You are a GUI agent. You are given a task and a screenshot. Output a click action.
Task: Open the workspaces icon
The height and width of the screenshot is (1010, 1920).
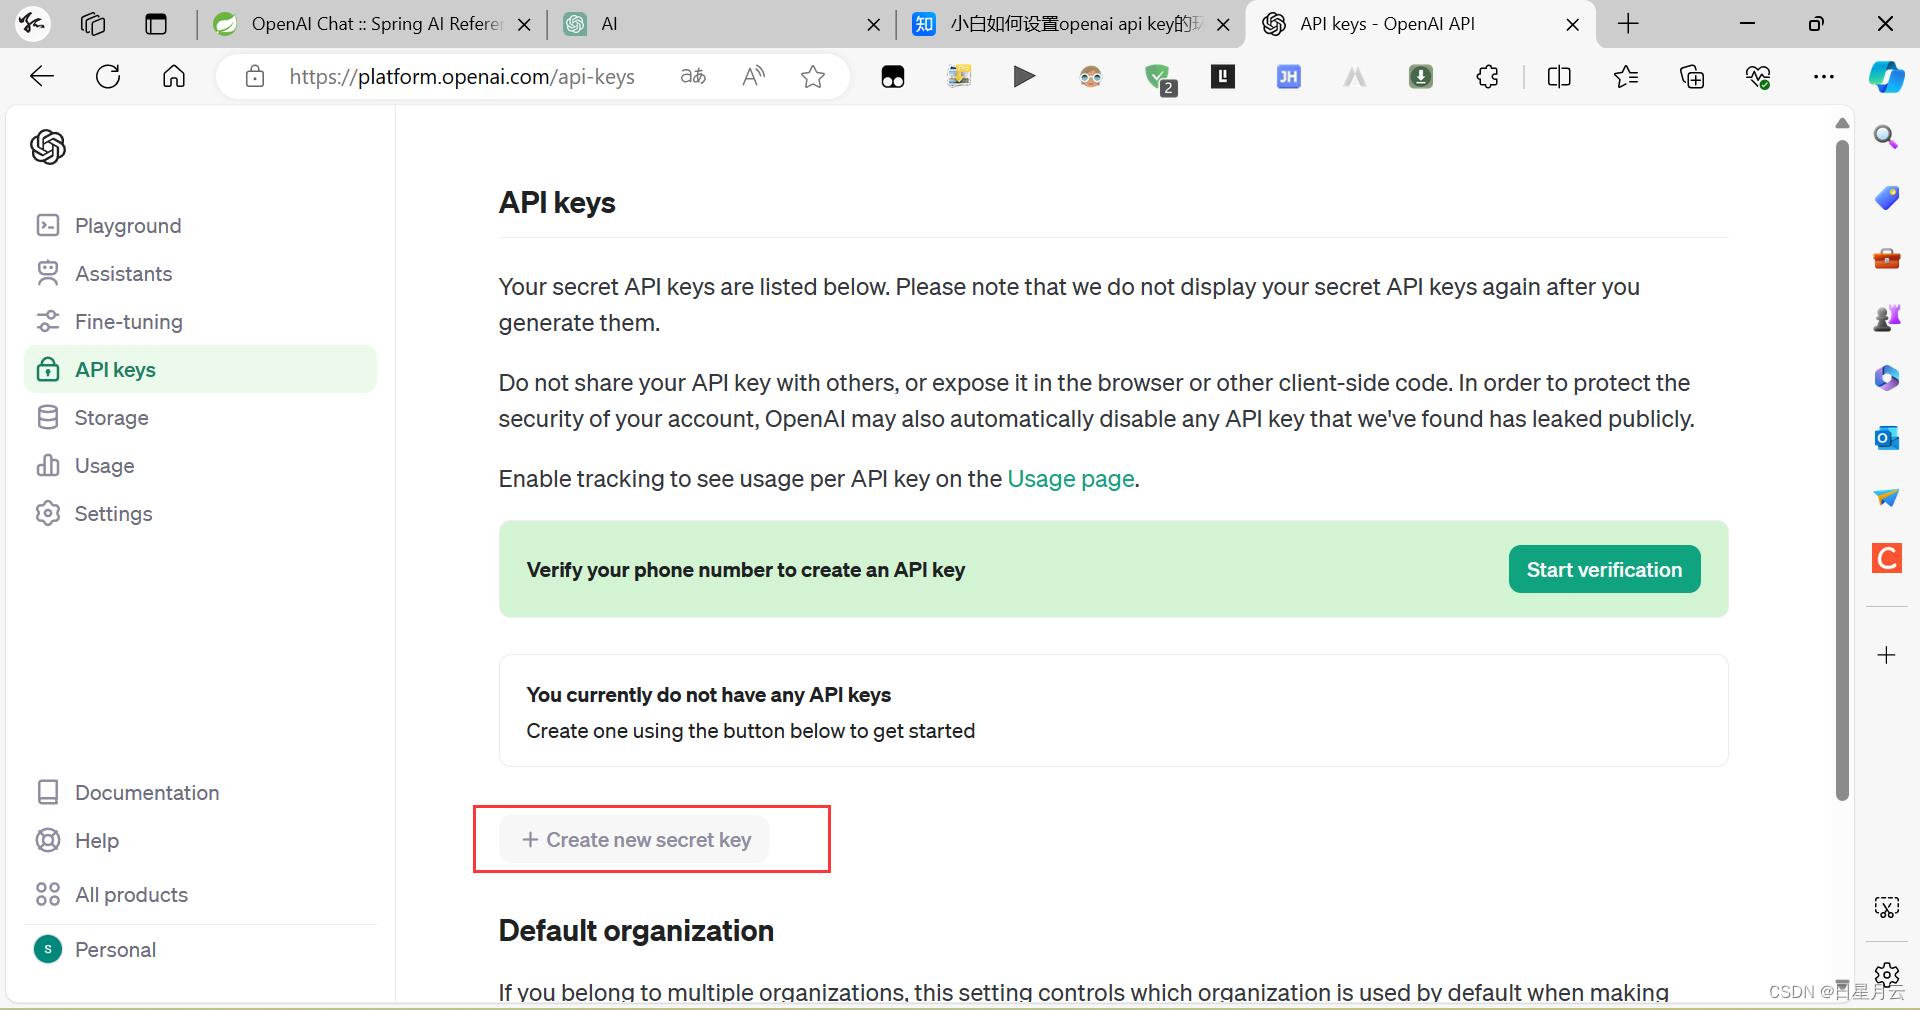(93, 24)
